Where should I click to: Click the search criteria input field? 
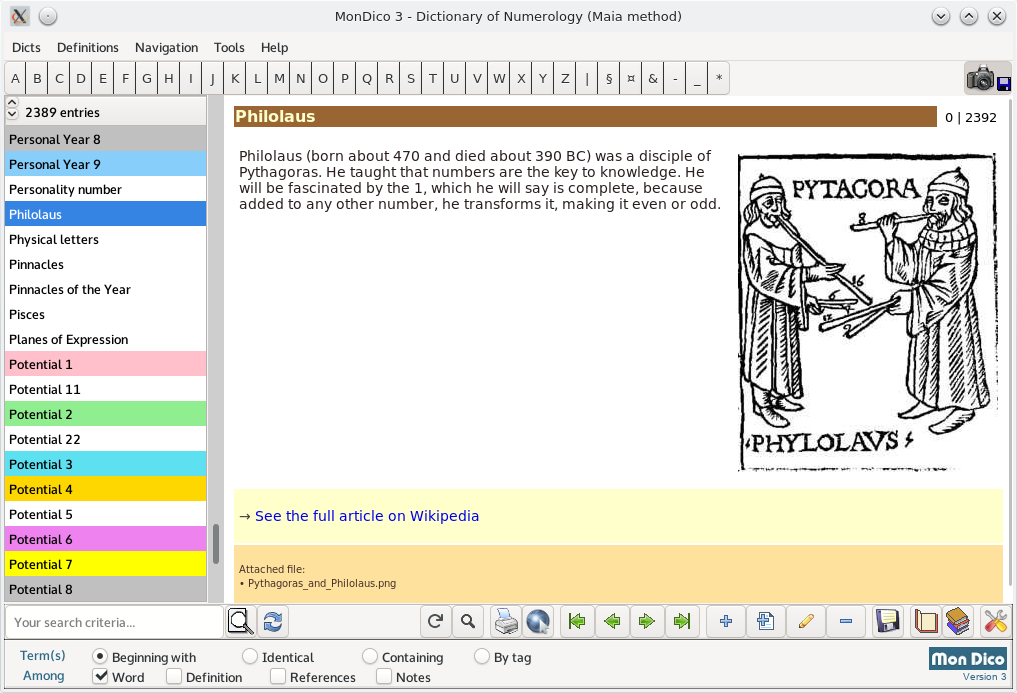coord(114,622)
